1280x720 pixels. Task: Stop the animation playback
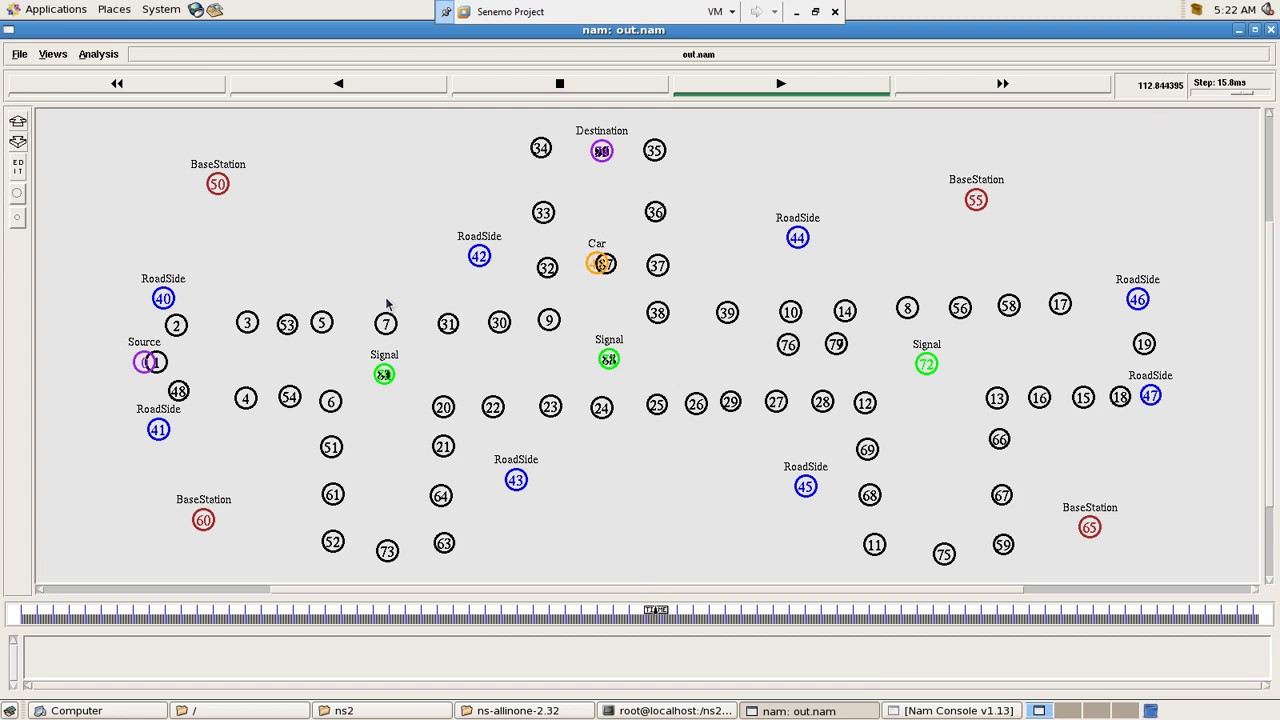(560, 84)
